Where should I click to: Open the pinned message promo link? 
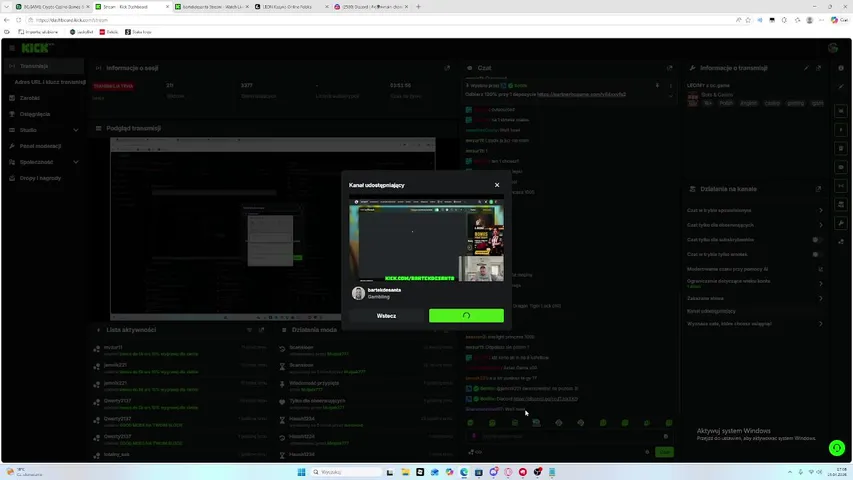(x=581, y=94)
